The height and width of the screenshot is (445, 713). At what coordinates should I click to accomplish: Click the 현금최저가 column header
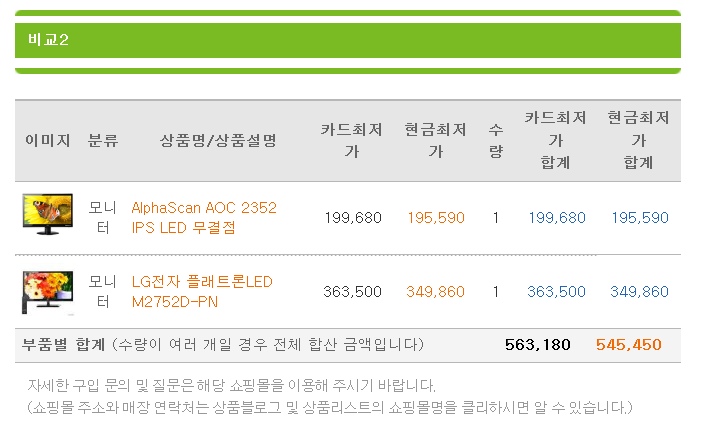click(x=436, y=140)
